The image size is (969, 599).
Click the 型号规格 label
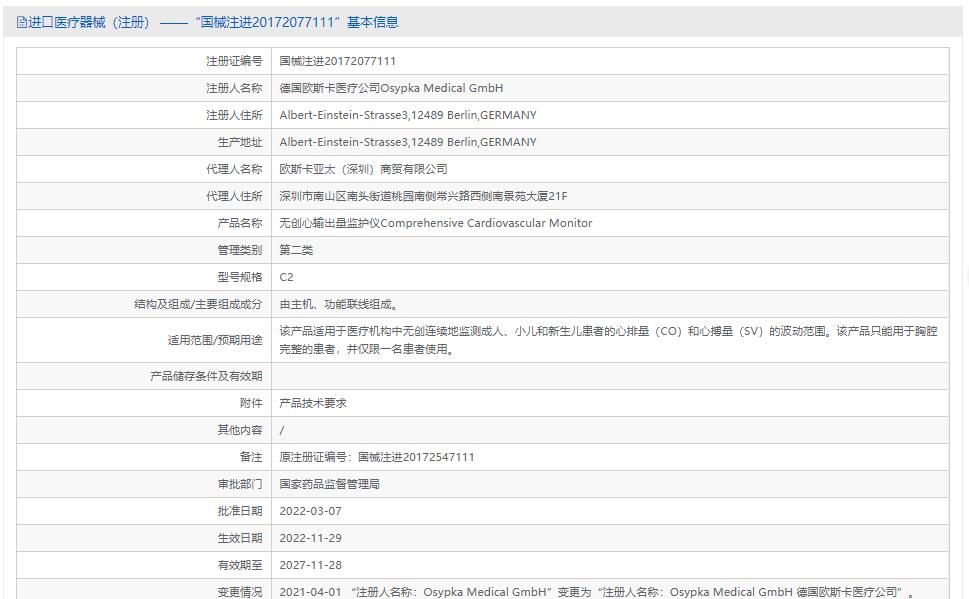click(x=239, y=277)
